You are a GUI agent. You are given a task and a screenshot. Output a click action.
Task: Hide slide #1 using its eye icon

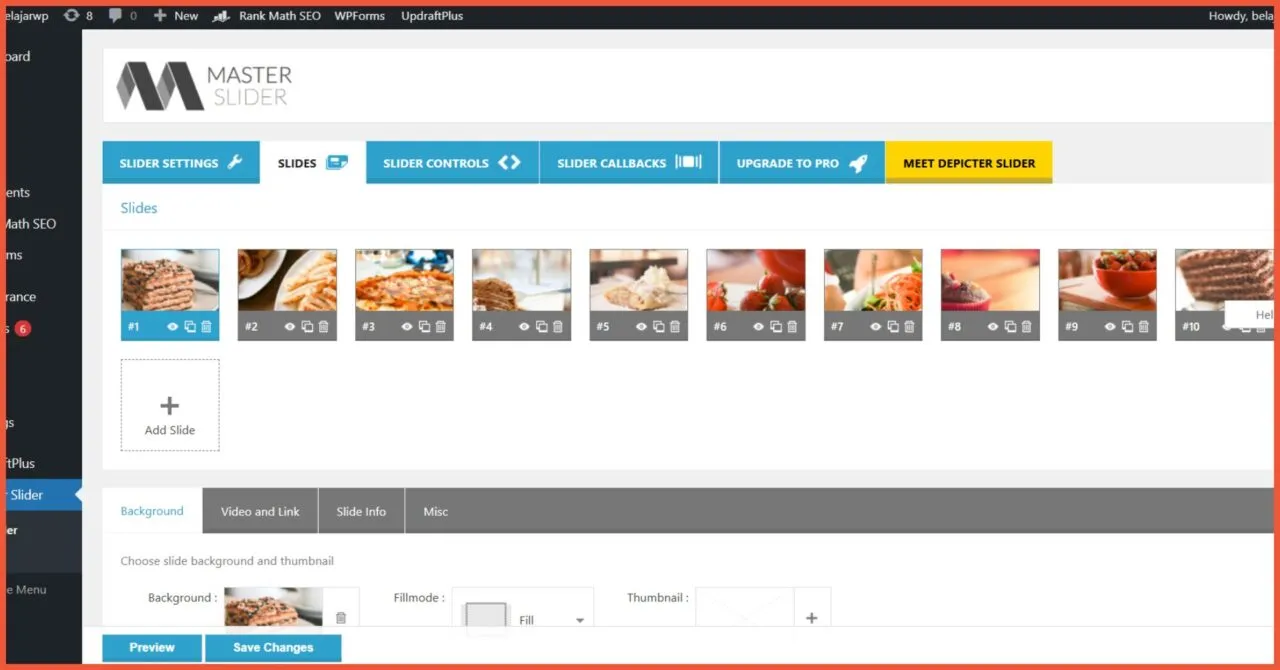coord(173,326)
